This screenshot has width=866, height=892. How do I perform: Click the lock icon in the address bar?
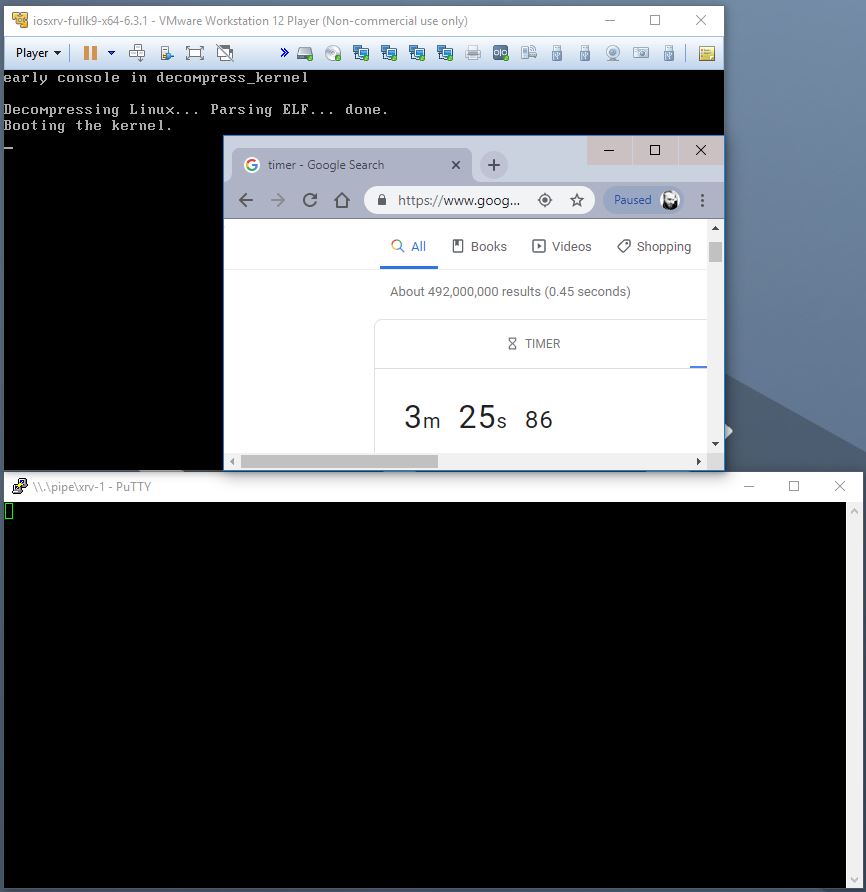(382, 200)
